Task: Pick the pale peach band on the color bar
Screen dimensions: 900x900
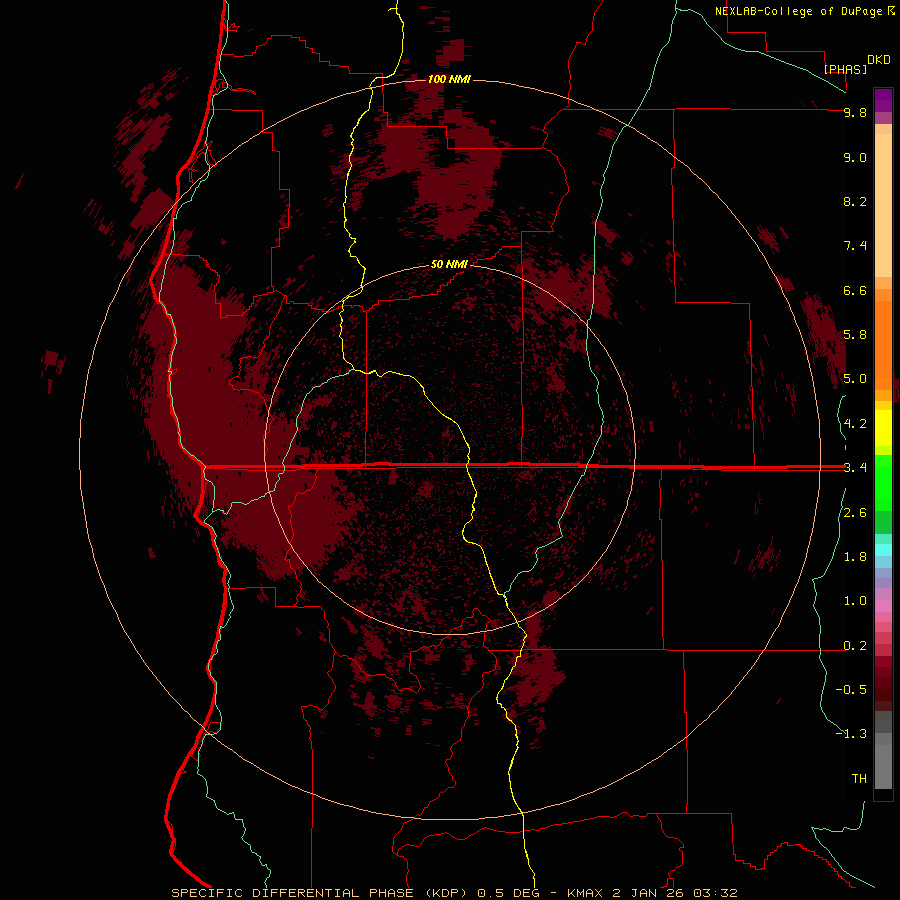Action: 883,205
